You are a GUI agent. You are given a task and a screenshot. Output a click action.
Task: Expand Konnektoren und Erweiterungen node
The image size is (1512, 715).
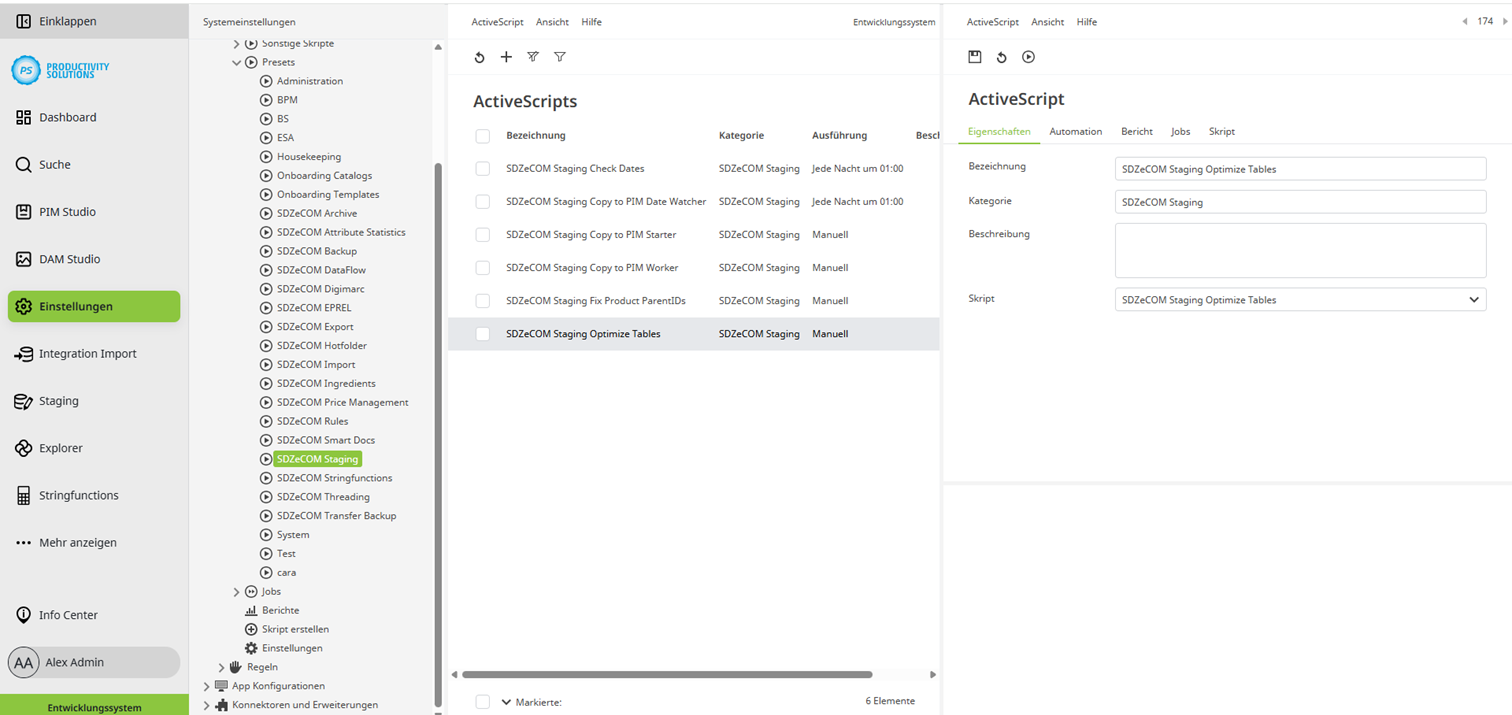(207, 705)
